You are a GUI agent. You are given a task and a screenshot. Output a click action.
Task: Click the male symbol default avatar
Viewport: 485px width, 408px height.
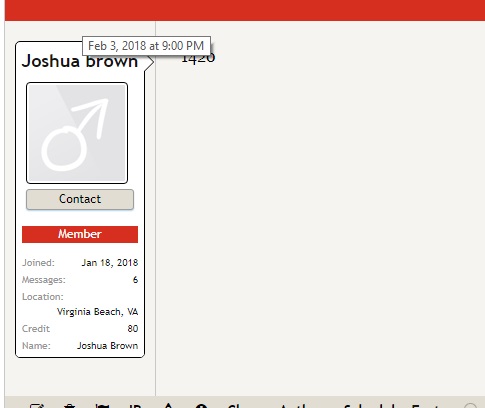77,133
